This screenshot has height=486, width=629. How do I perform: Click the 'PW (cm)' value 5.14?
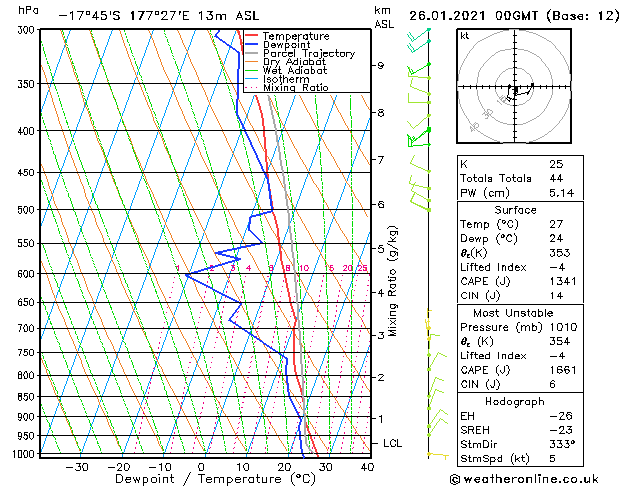(x=562, y=193)
